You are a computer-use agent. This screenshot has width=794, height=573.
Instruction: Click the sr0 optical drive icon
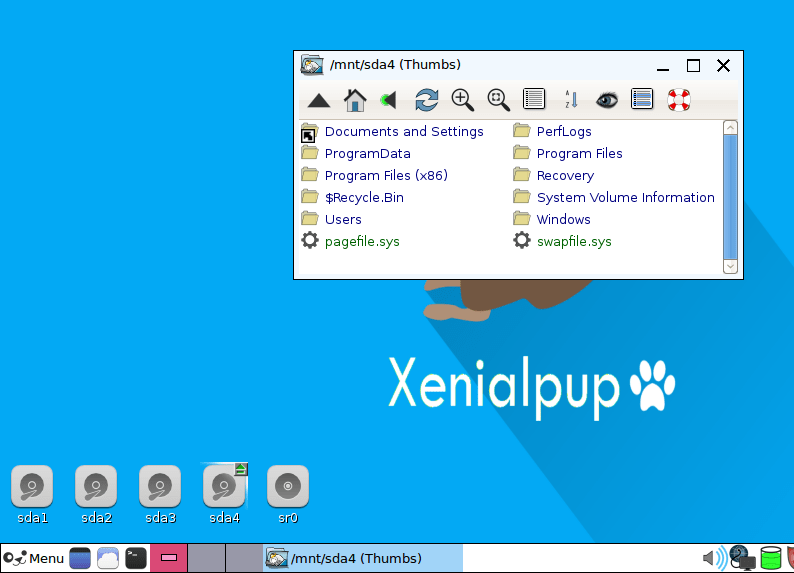point(288,486)
